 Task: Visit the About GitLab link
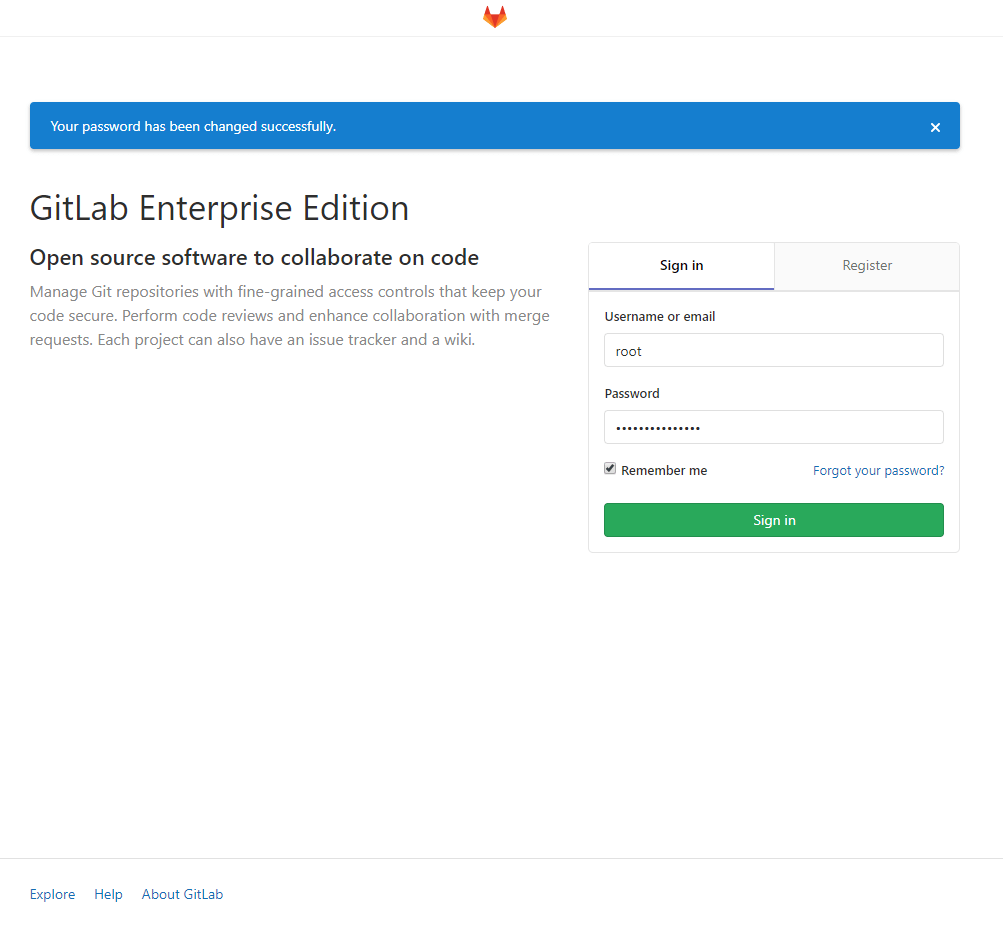[182, 893]
